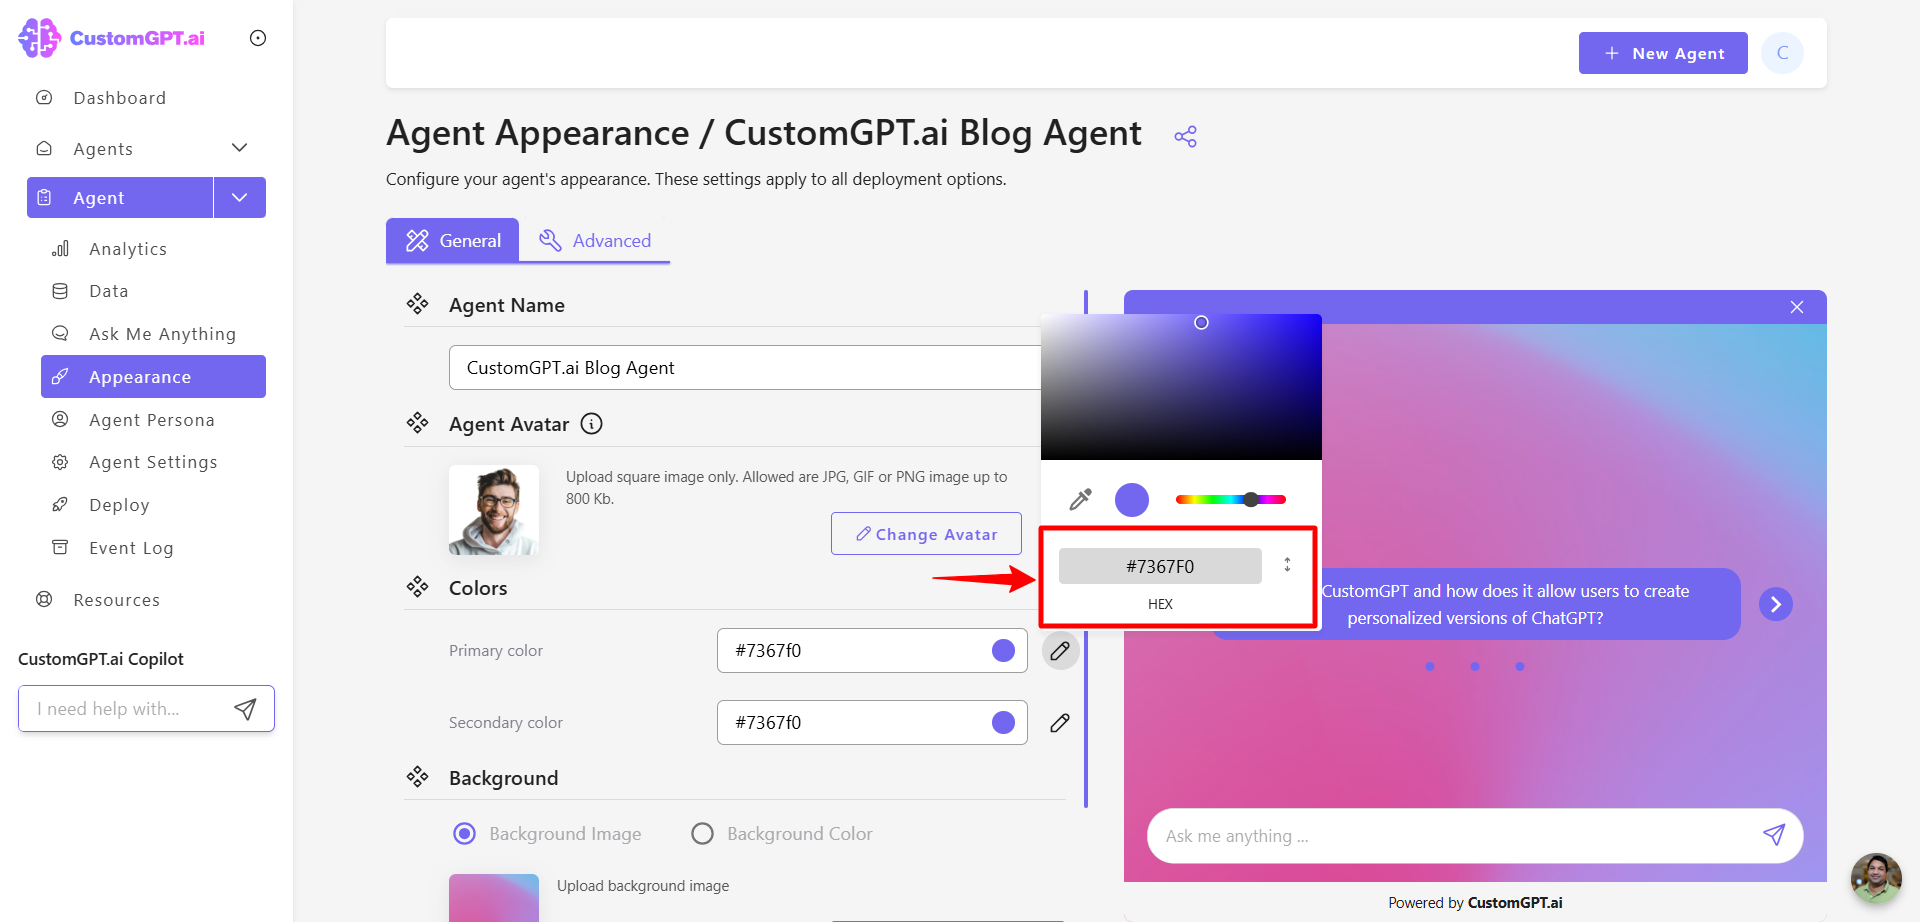Image resolution: width=1920 pixels, height=922 pixels.
Task: Click the suggested question about CustomGPT
Action: tap(1477, 604)
